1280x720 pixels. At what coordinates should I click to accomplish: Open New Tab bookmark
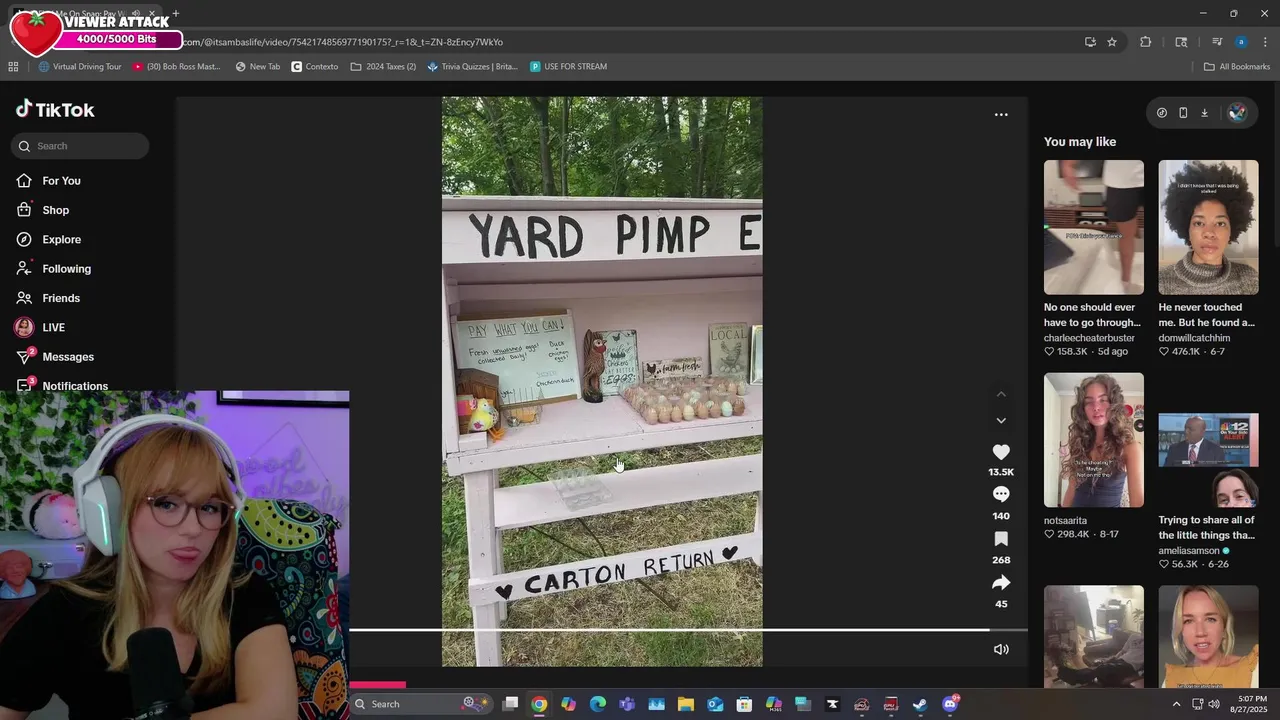click(258, 67)
